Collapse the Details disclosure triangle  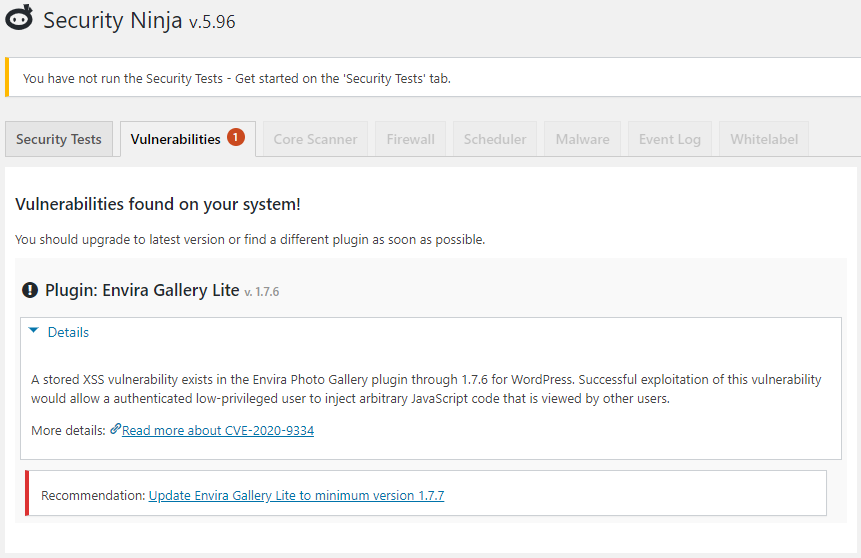tap(33, 331)
